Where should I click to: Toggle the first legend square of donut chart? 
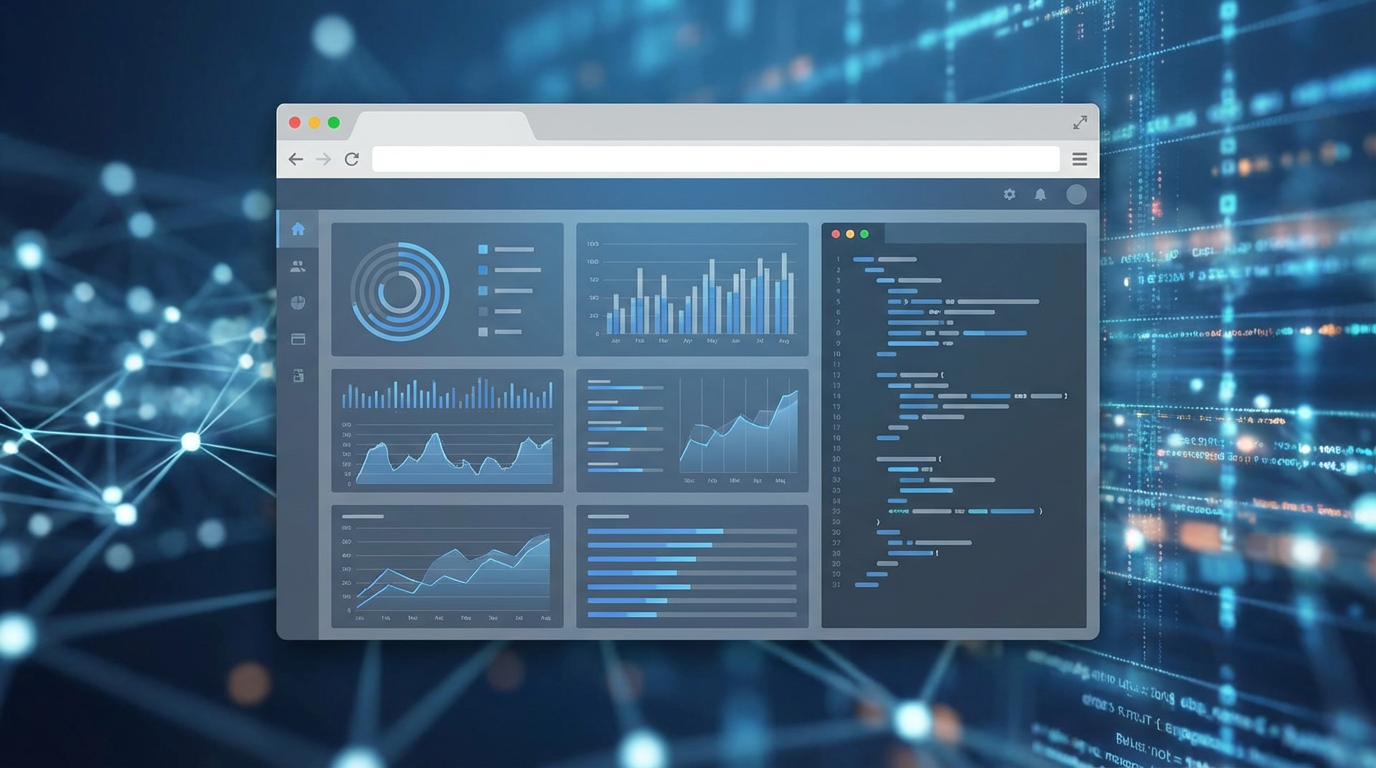[x=483, y=249]
